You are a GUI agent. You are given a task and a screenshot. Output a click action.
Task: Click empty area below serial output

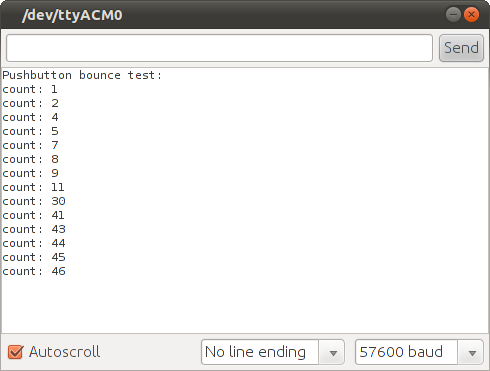[245, 305]
